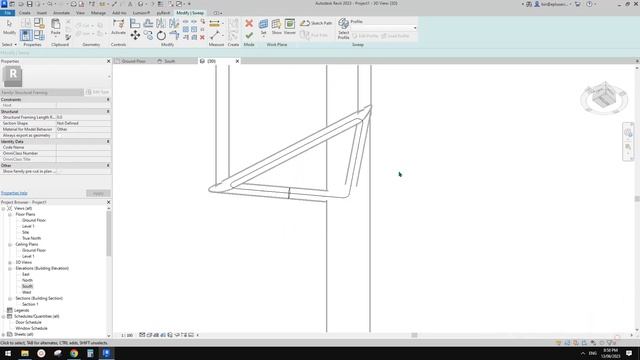Select Section 1 in Project Browser
Screen dimensions: 640x360
tap(30, 304)
